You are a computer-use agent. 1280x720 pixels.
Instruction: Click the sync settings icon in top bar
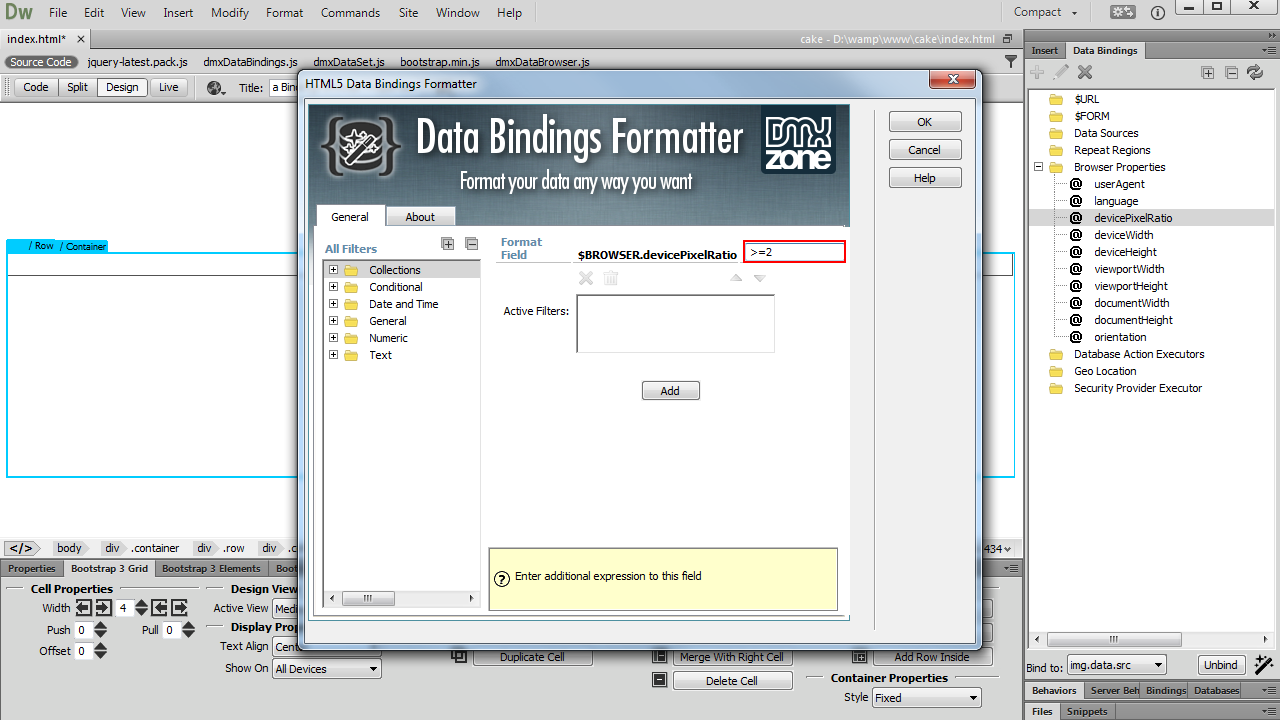(x=1123, y=13)
